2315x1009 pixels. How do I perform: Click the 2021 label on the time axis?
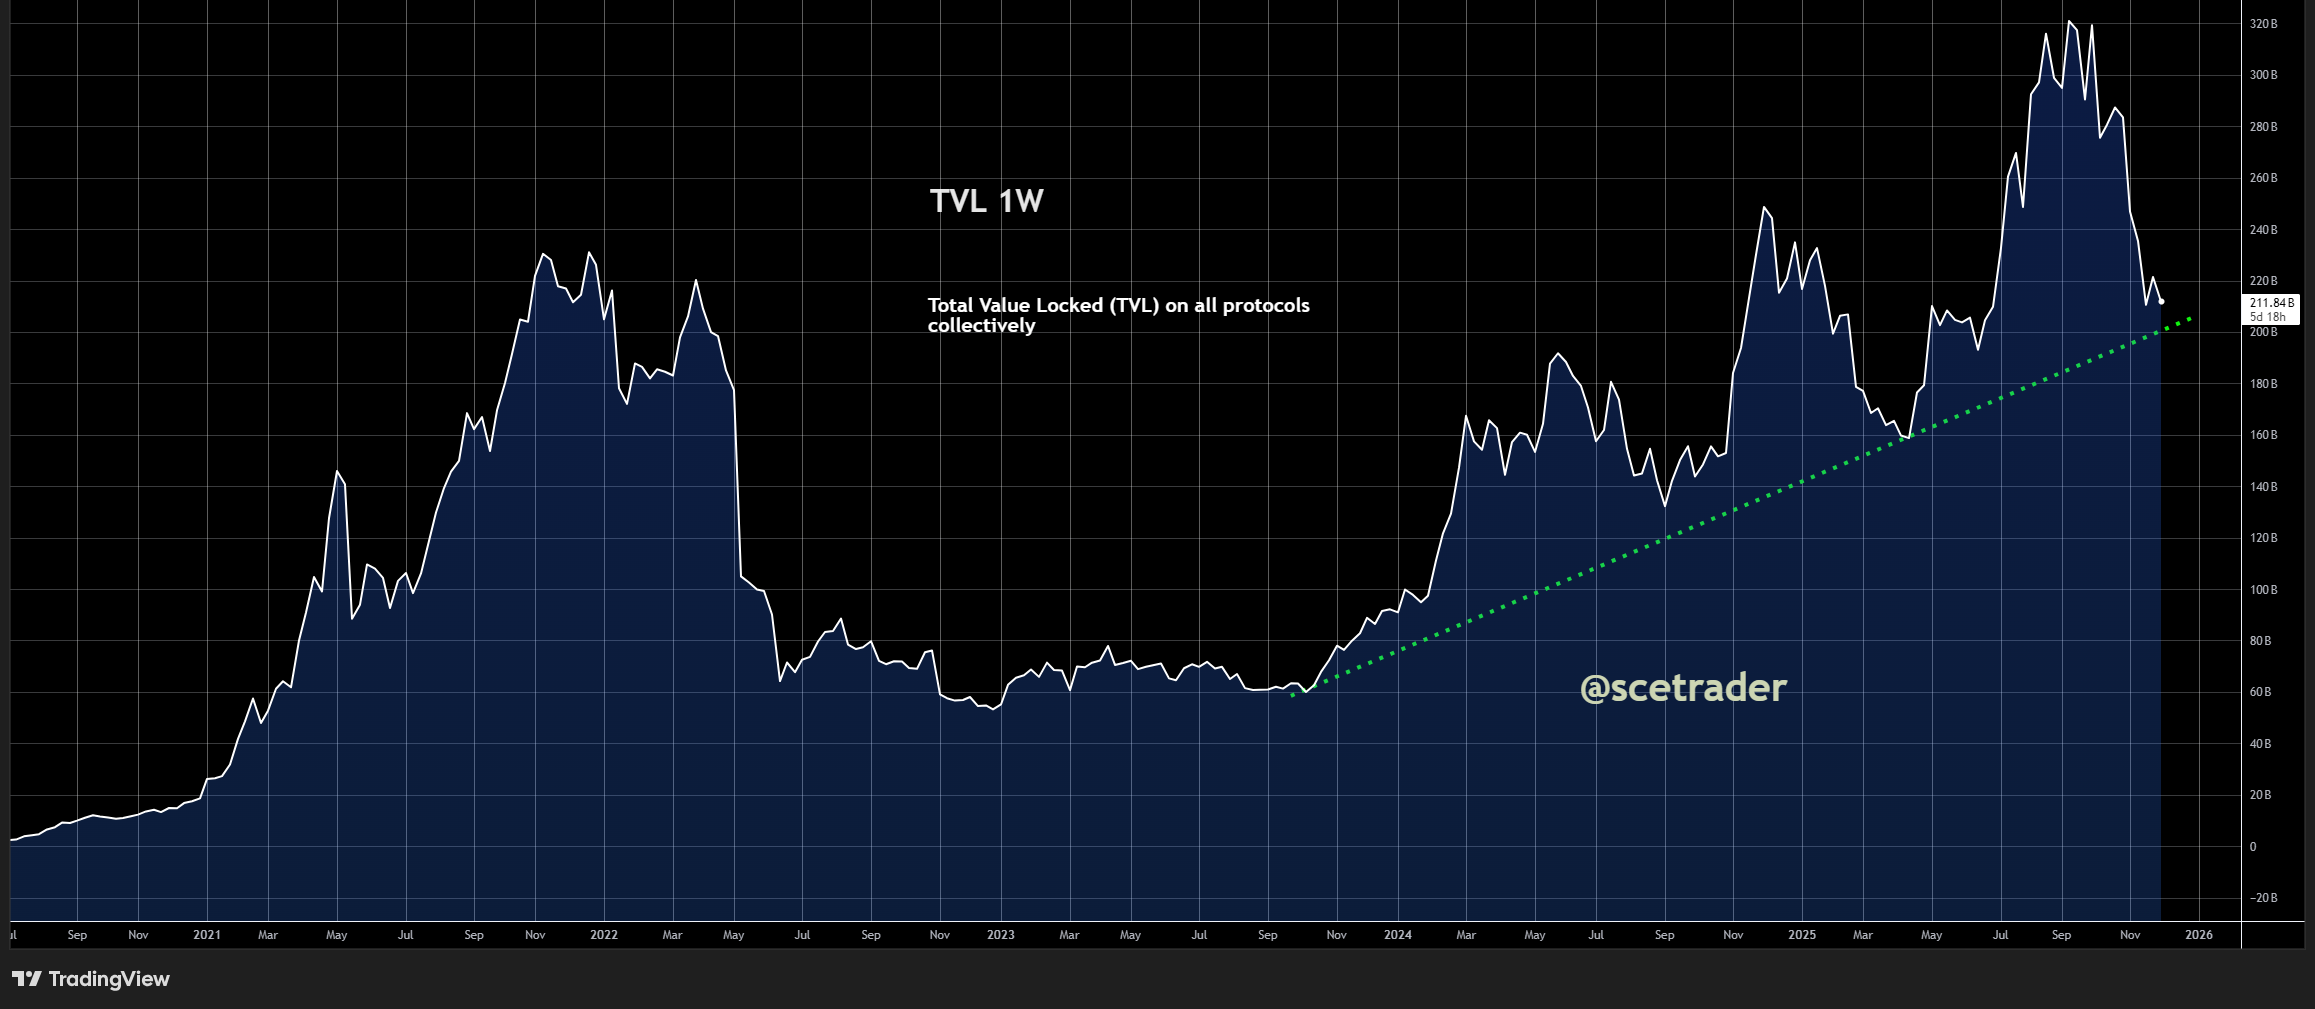[x=207, y=934]
